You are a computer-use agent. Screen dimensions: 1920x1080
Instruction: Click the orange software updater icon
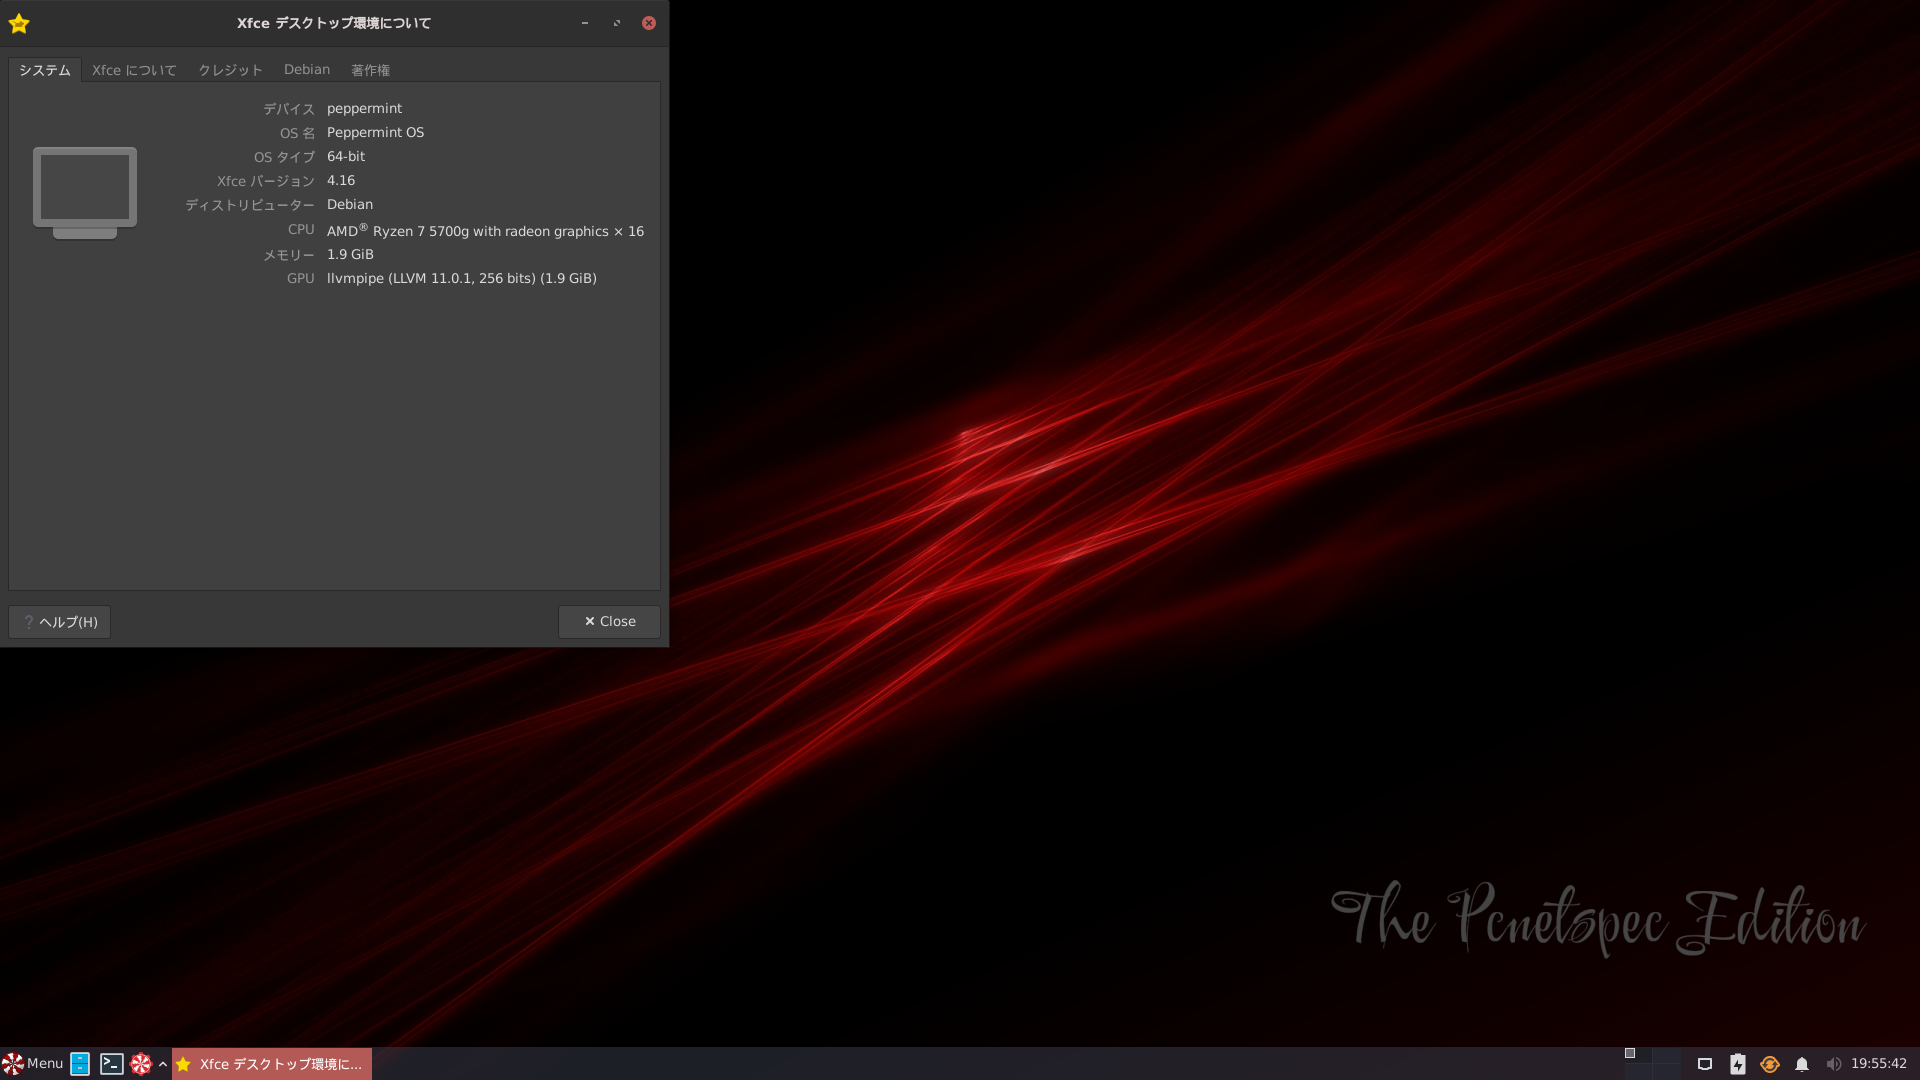pos(1770,1064)
